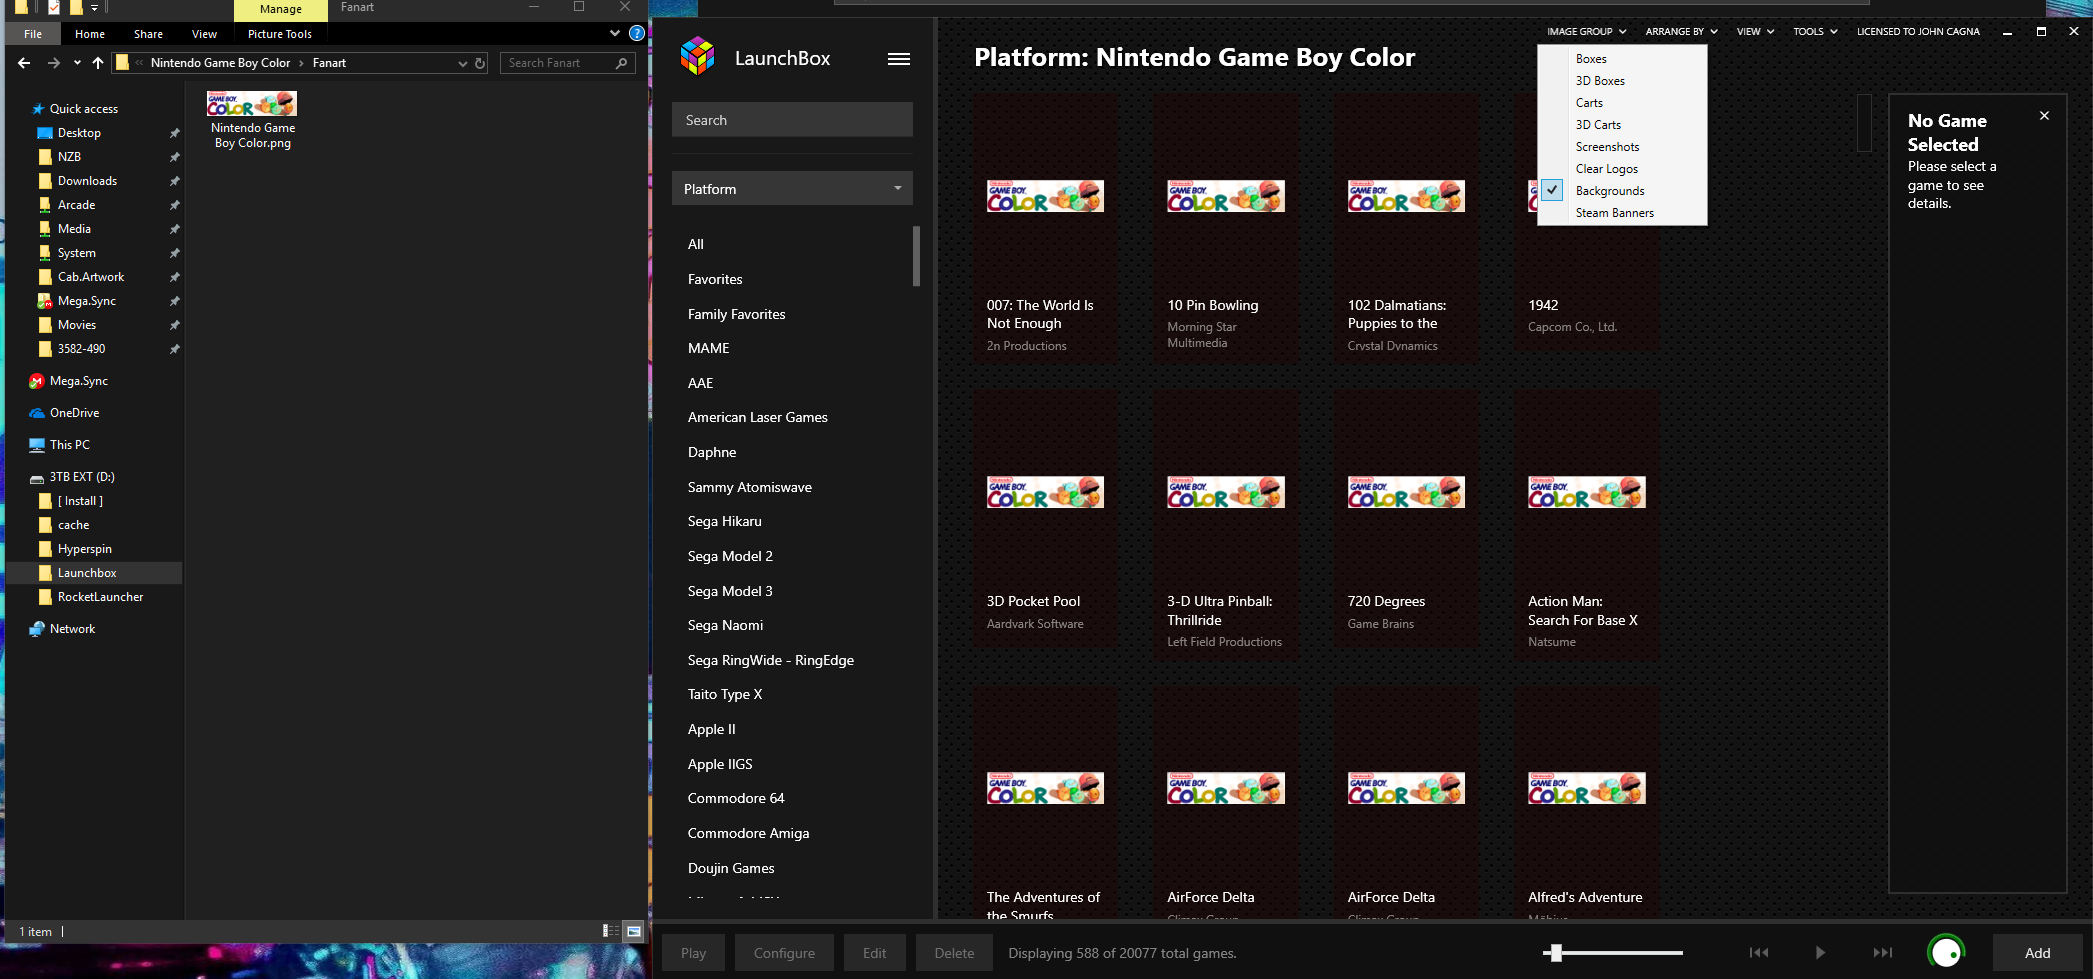Choose 3D Boxes image group
The width and height of the screenshot is (2093, 979).
coord(1600,81)
